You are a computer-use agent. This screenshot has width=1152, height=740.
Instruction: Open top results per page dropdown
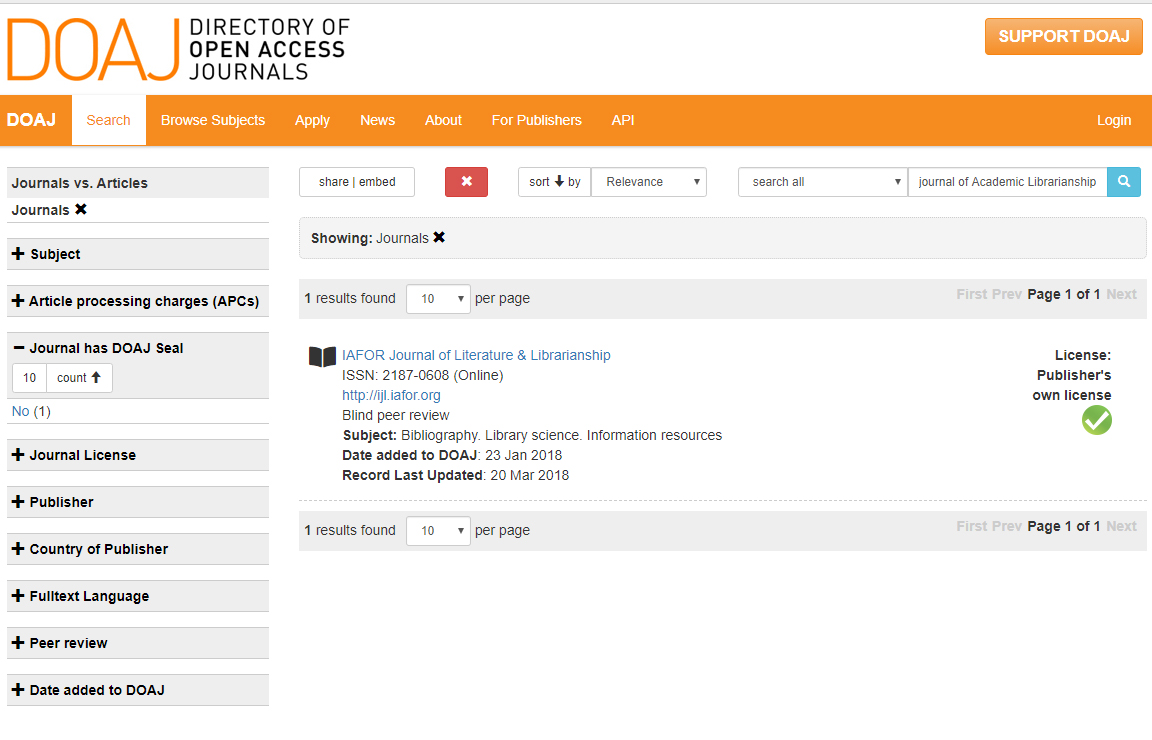438,298
